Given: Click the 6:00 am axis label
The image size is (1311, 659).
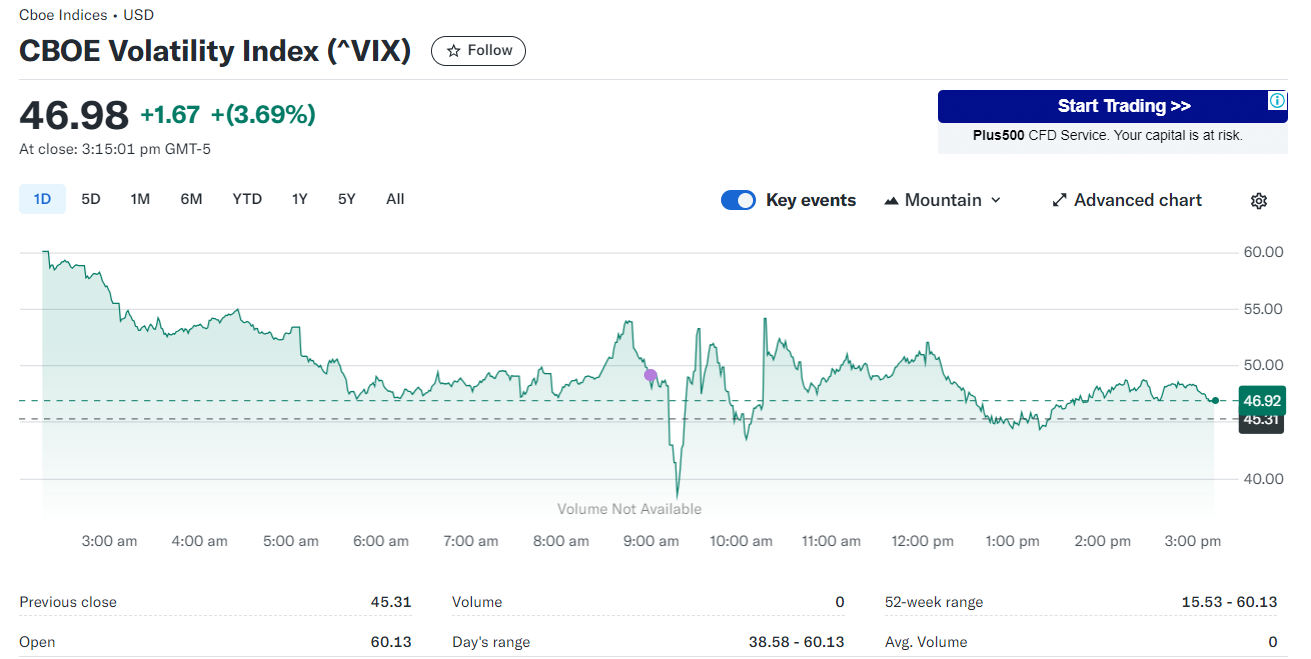Looking at the screenshot, I should 380,541.
